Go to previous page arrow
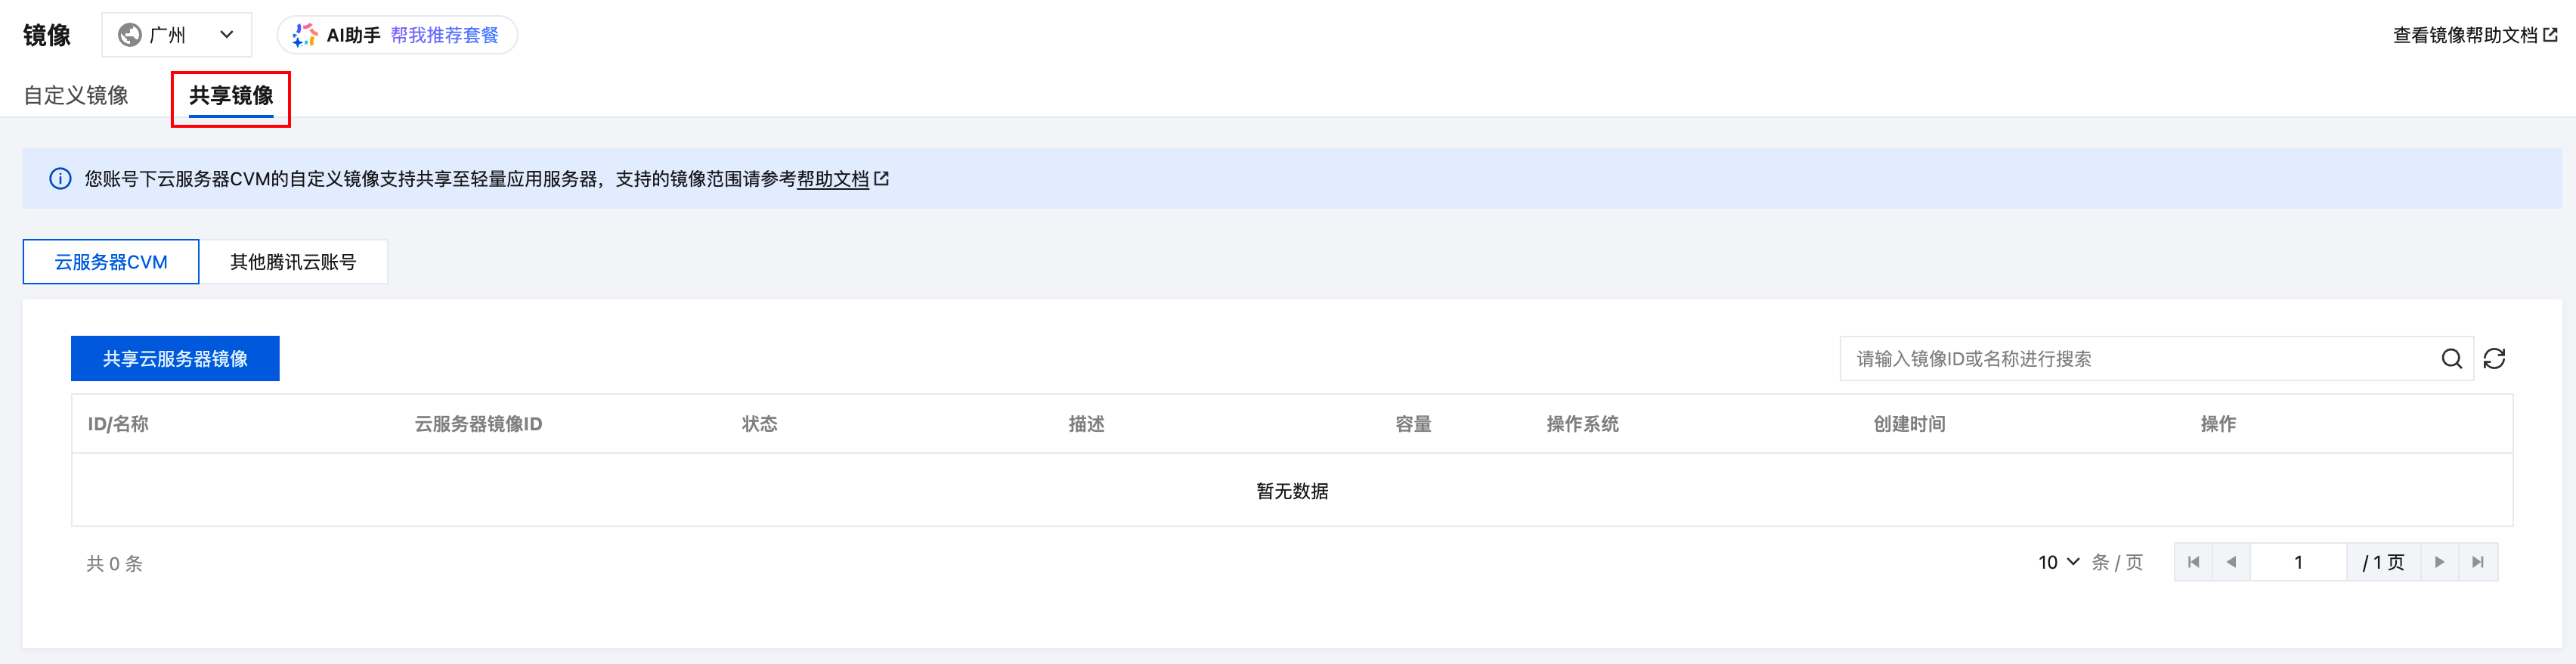 2231,562
